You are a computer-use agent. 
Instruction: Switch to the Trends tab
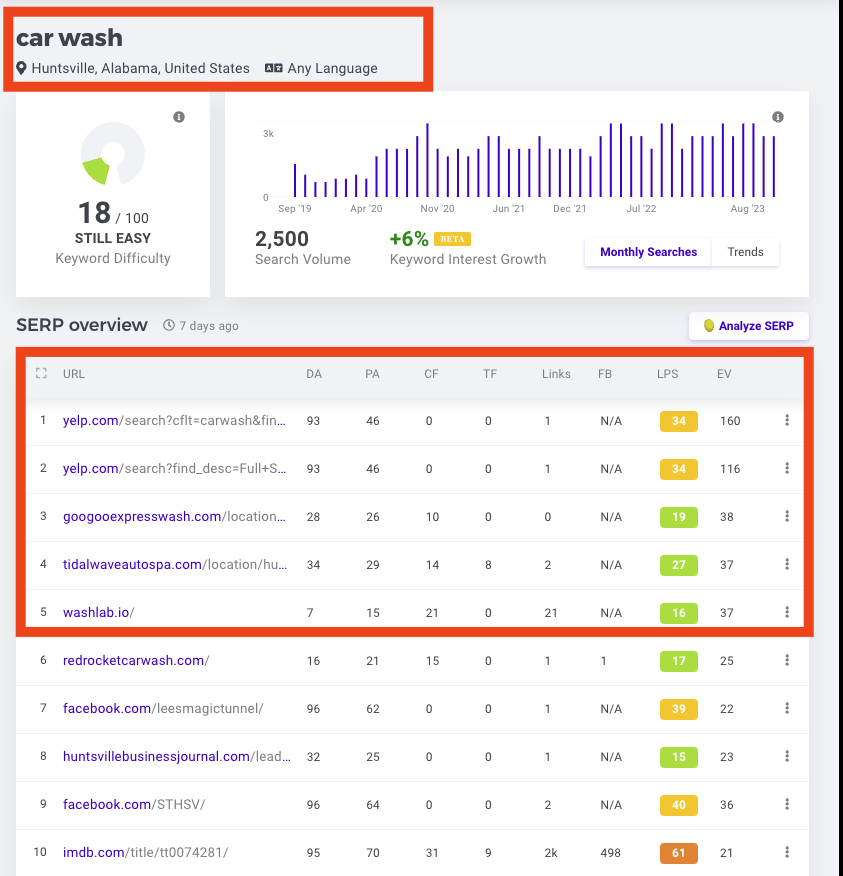coord(745,252)
